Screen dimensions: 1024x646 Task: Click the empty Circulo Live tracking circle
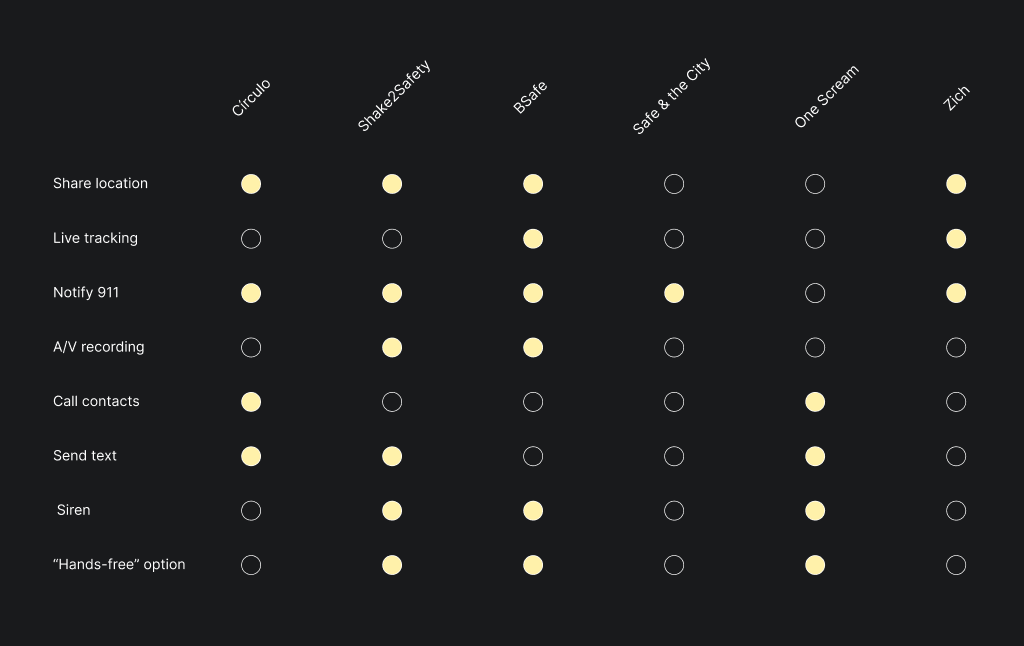tap(251, 239)
